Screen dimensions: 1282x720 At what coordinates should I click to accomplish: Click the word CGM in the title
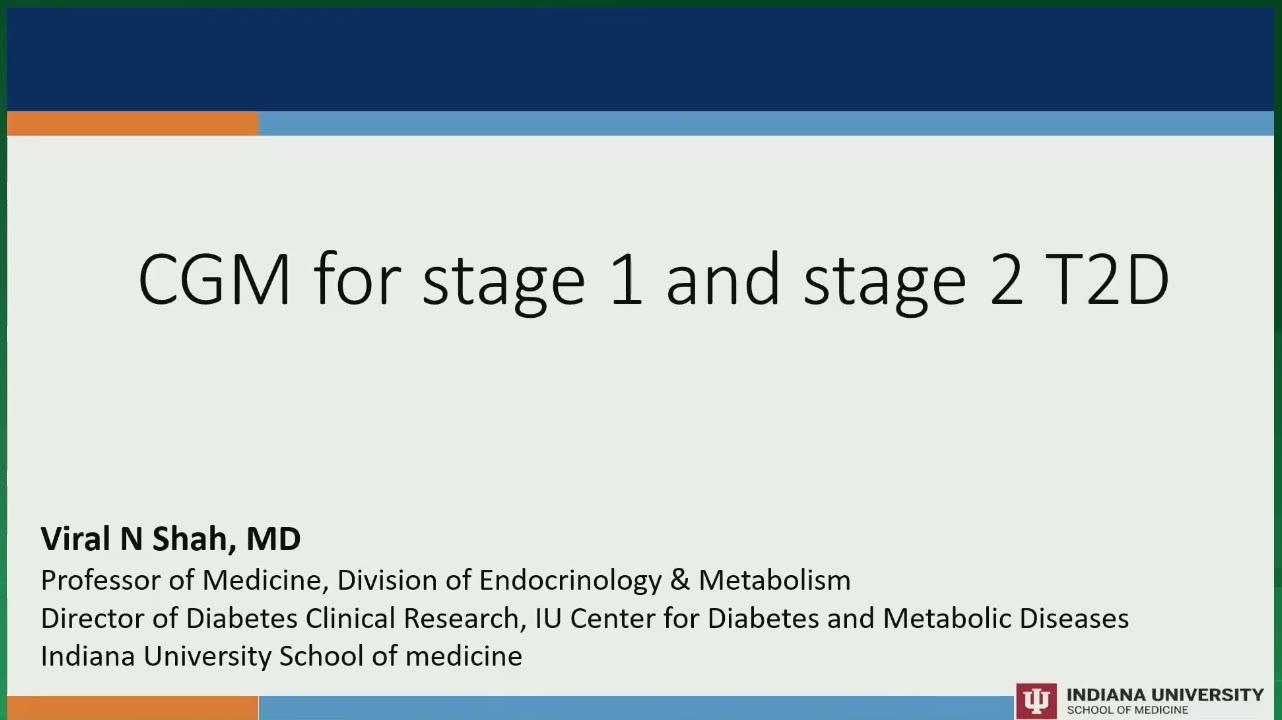pyautogui.click(x=214, y=280)
